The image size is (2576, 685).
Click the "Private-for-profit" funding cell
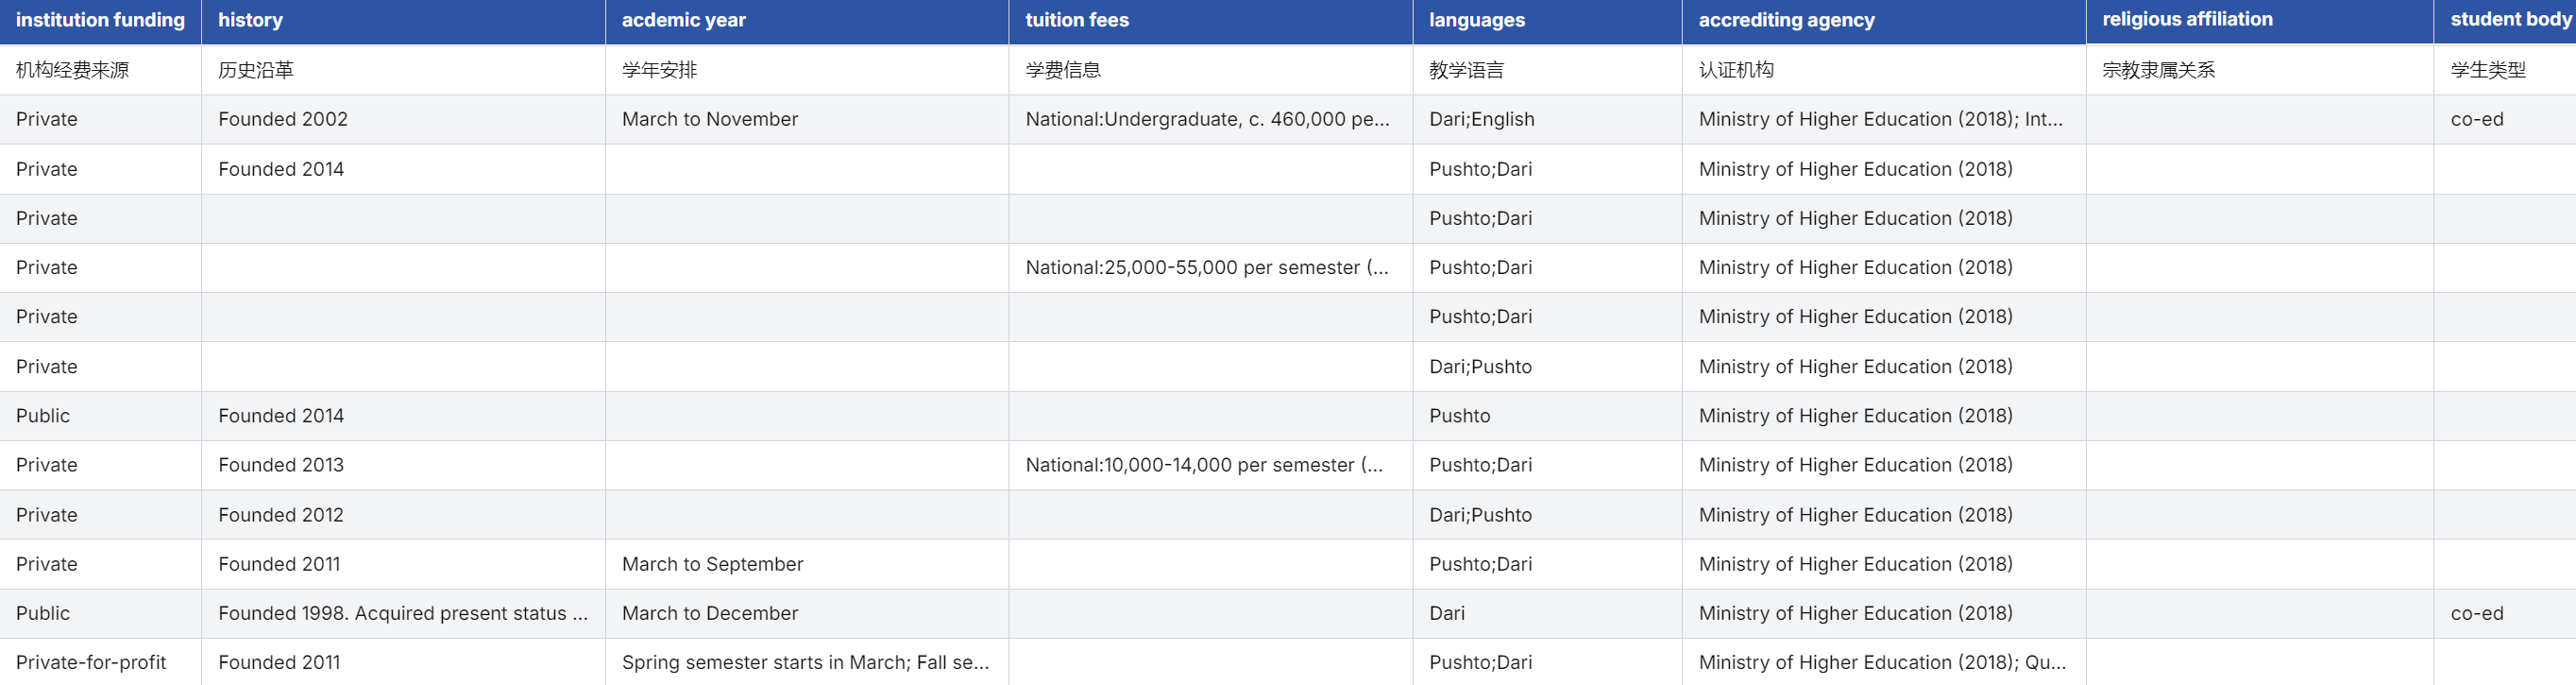coord(91,662)
